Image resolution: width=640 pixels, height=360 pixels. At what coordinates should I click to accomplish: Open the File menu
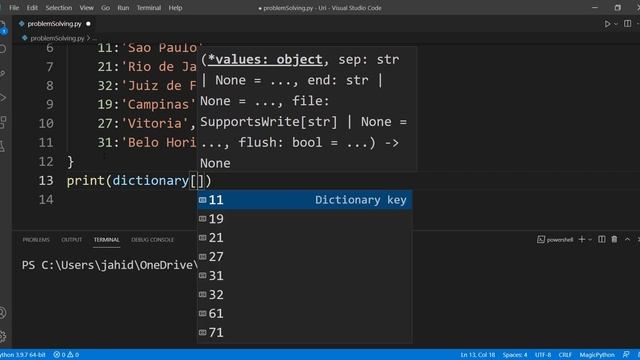tap(14, 8)
